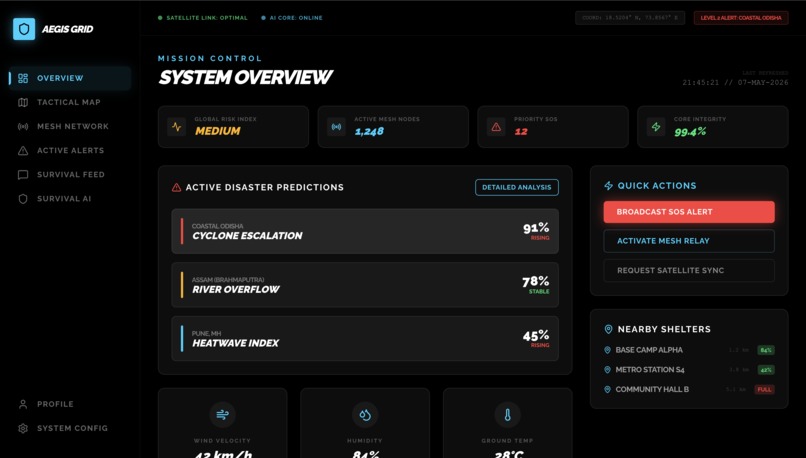The height and width of the screenshot is (458, 806).
Task: Click the System Overview heading
Action: coord(246,78)
